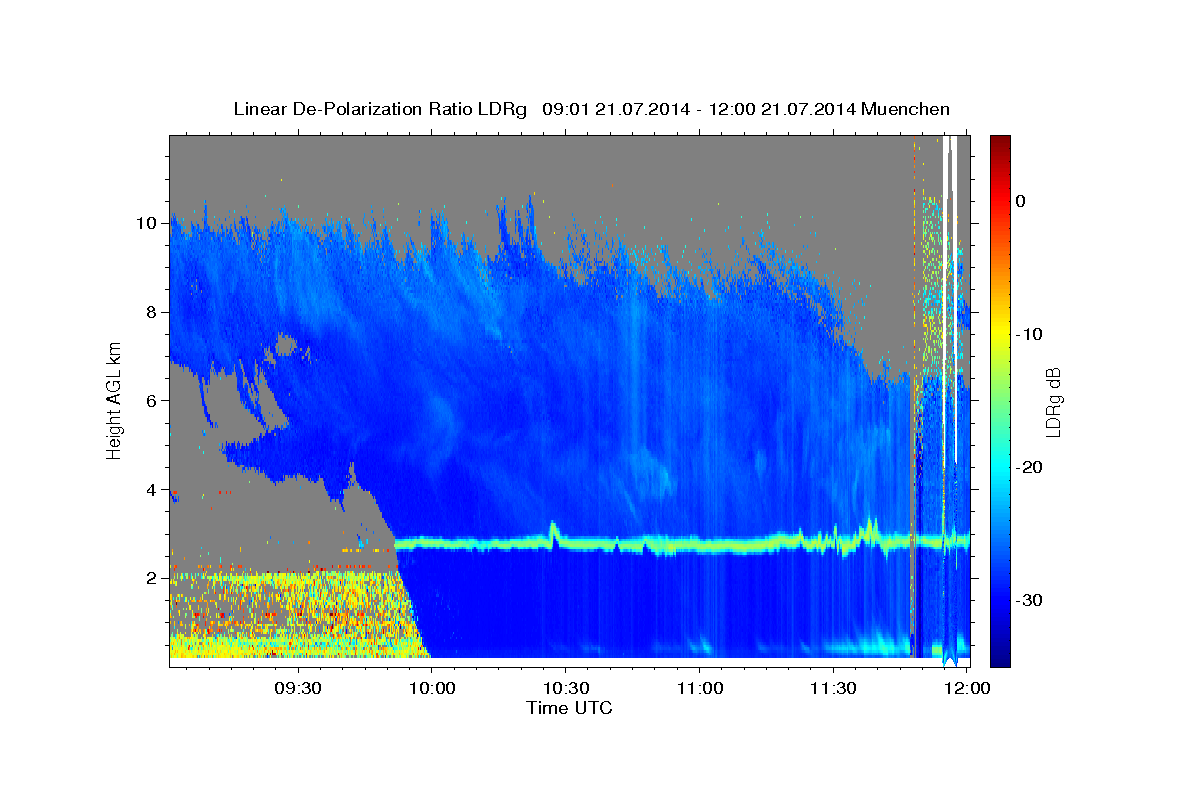Click the '10:30' time axis label

coord(566,688)
